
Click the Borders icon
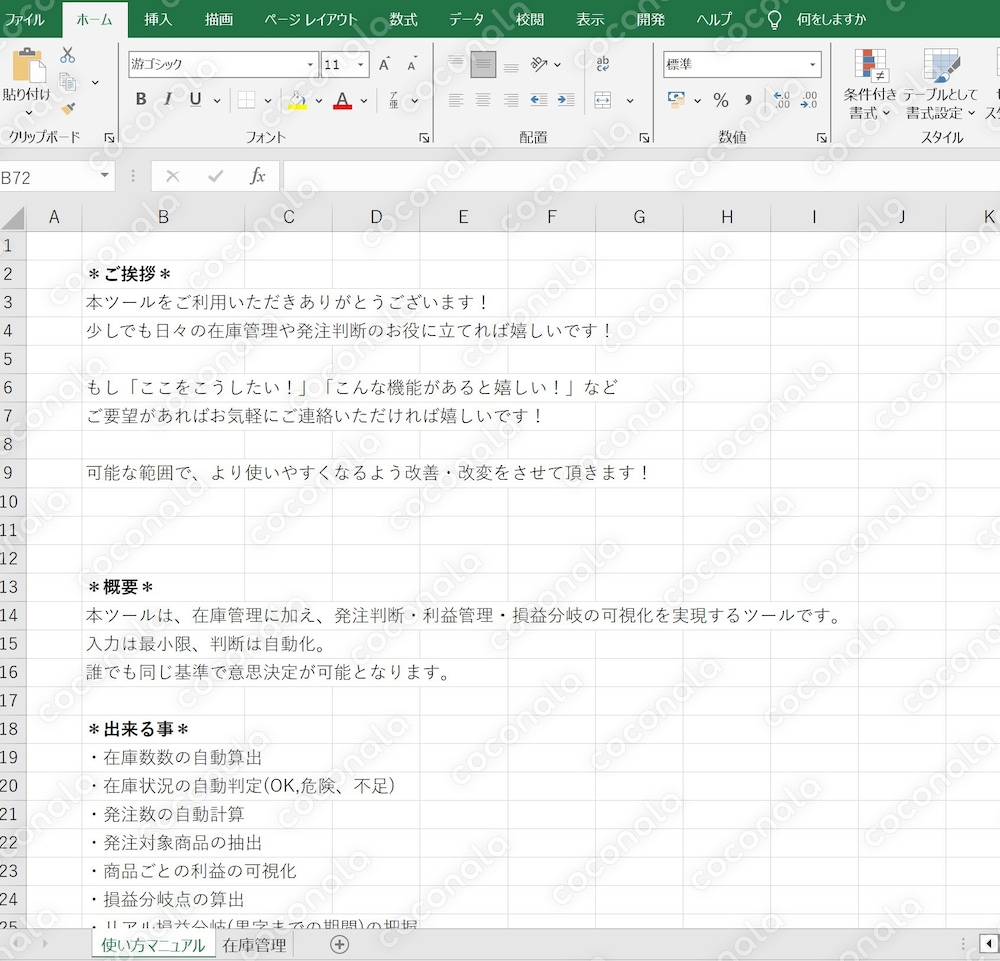point(246,99)
